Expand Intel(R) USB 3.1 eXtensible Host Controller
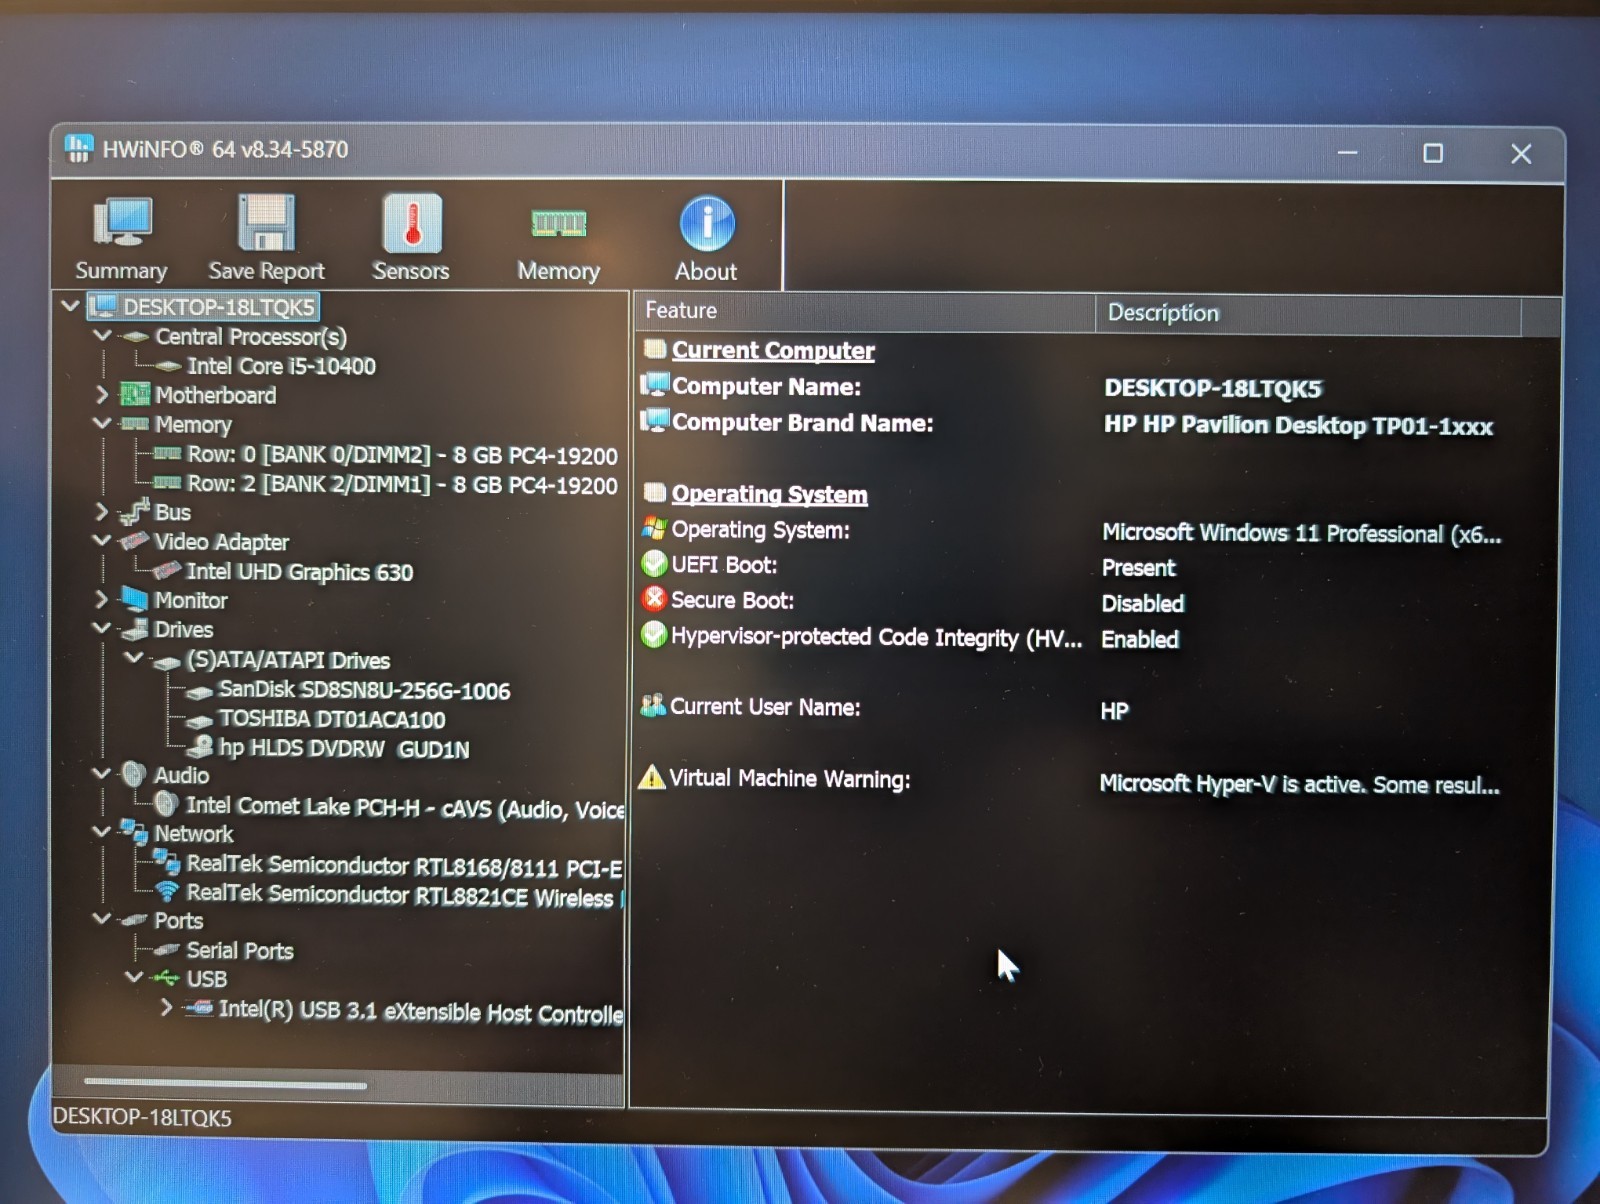The width and height of the screenshot is (1600, 1204). coord(166,1007)
